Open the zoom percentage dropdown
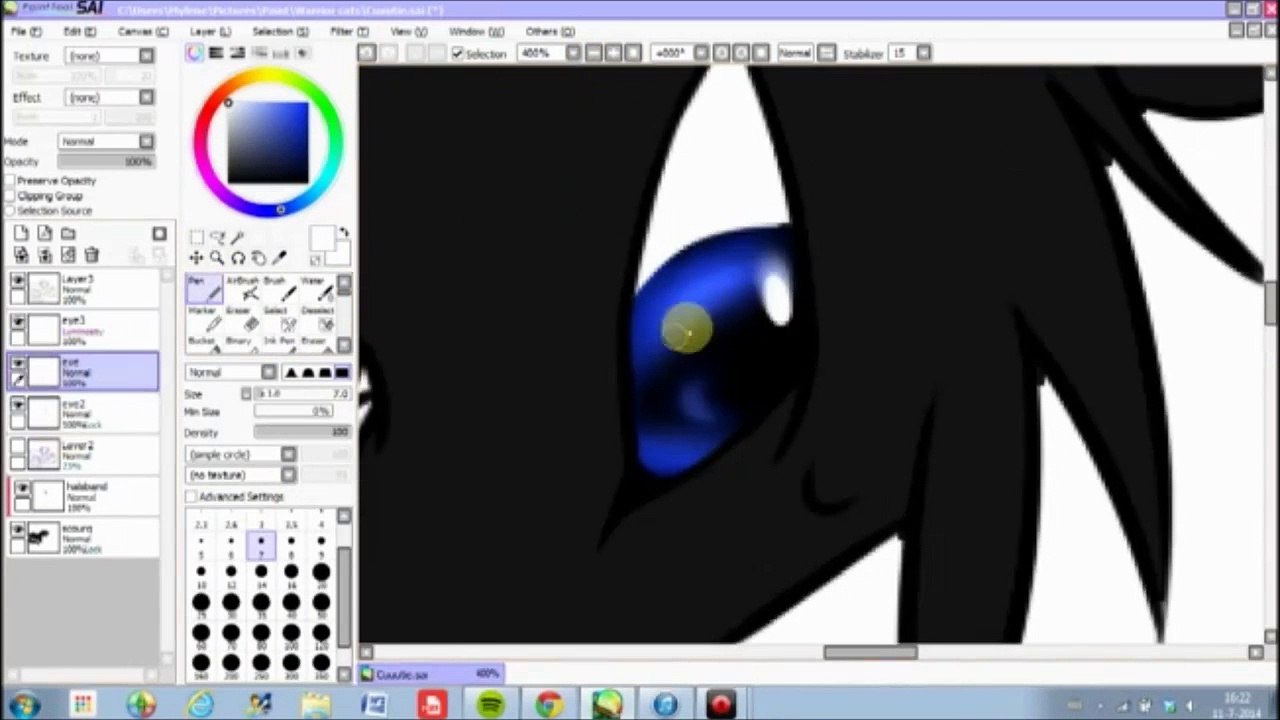1280x720 pixels. tap(573, 53)
